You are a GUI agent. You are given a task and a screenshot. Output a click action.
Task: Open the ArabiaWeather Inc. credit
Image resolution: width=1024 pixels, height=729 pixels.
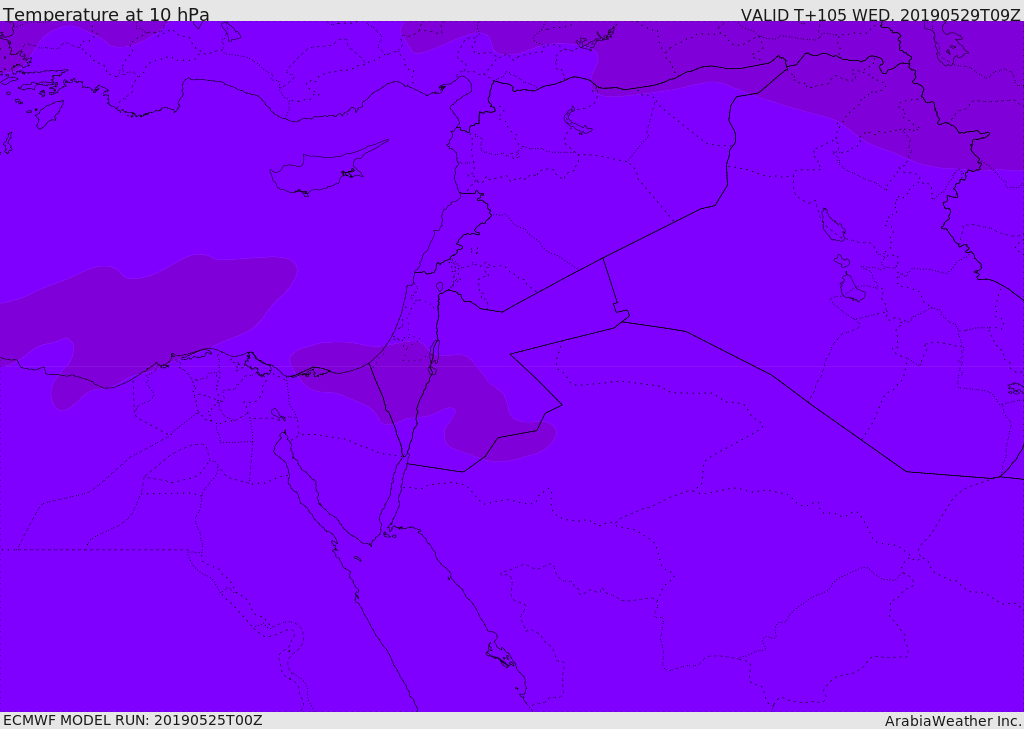click(953, 721)
